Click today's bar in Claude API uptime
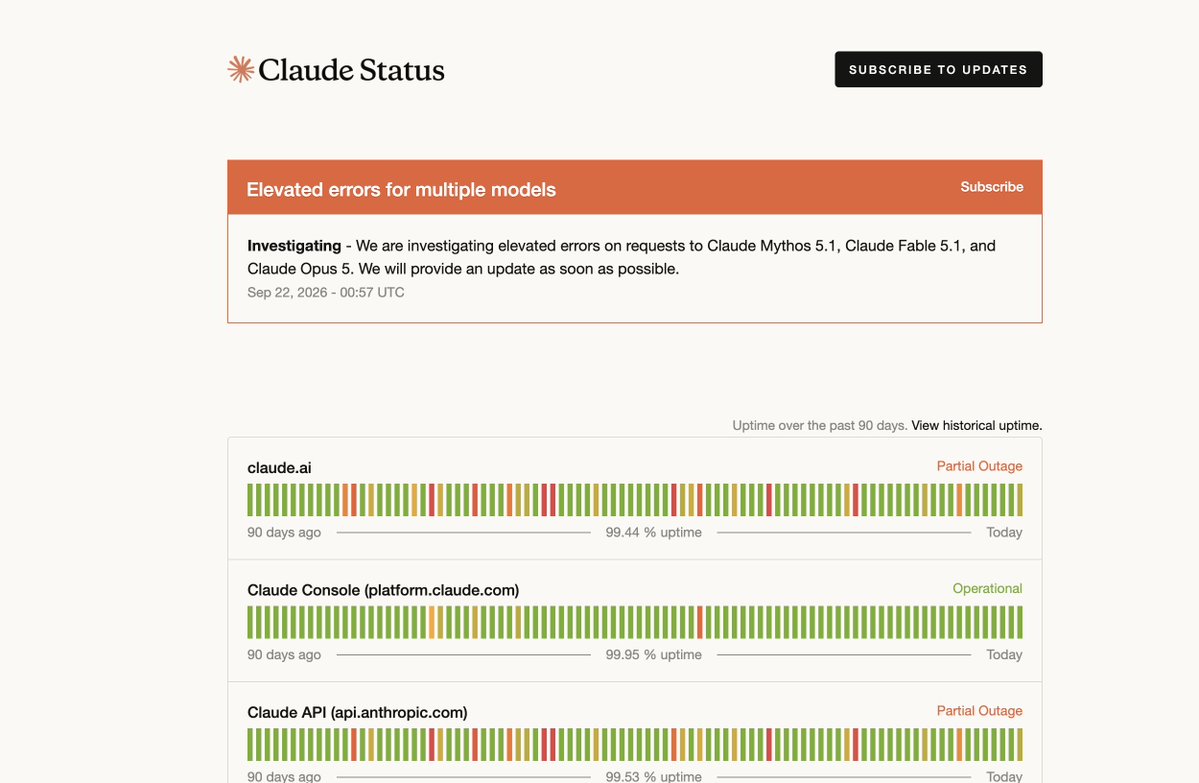 [1020, 745]
